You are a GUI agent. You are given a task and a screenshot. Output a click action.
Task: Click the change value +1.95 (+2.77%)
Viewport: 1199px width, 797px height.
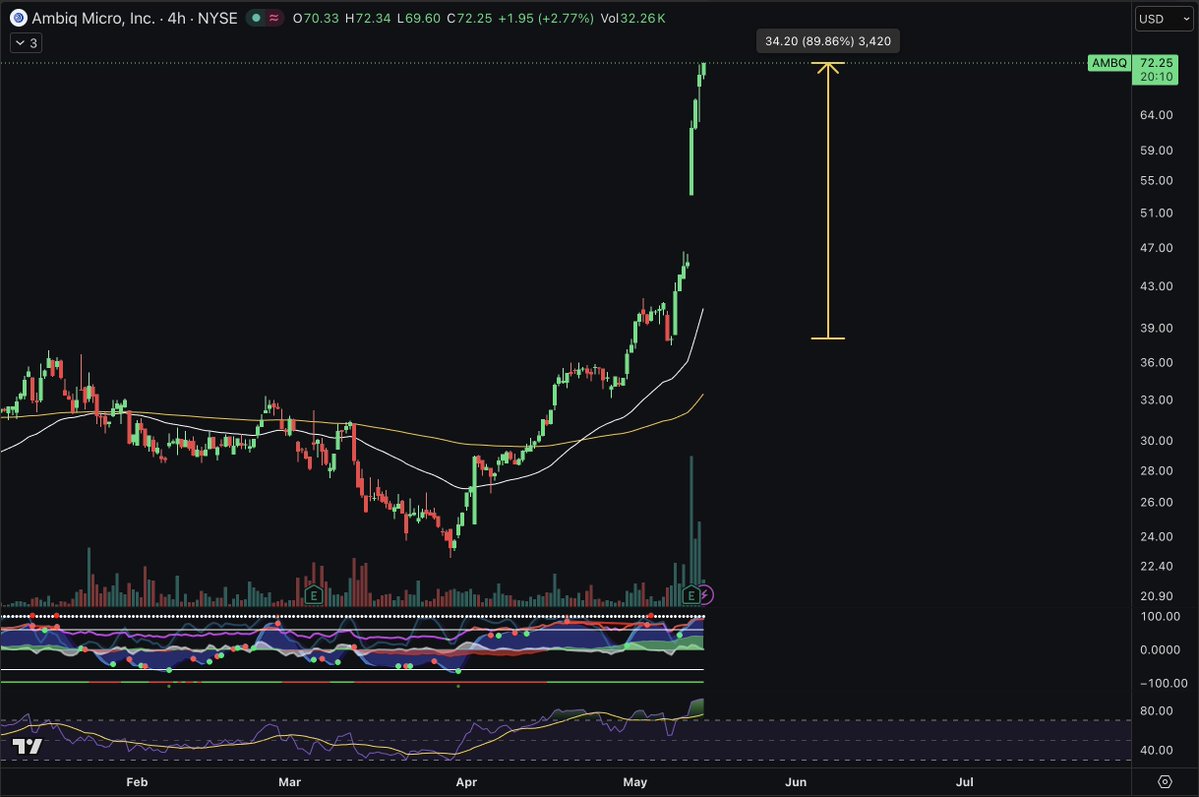pyautogui.click(x=546, y=18)
